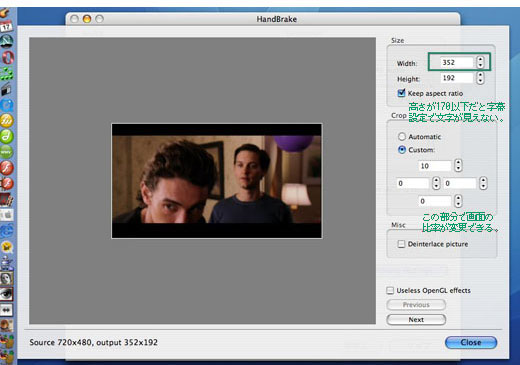Select Custom crop radio button
520x365 pixels.
click(402, 150)
